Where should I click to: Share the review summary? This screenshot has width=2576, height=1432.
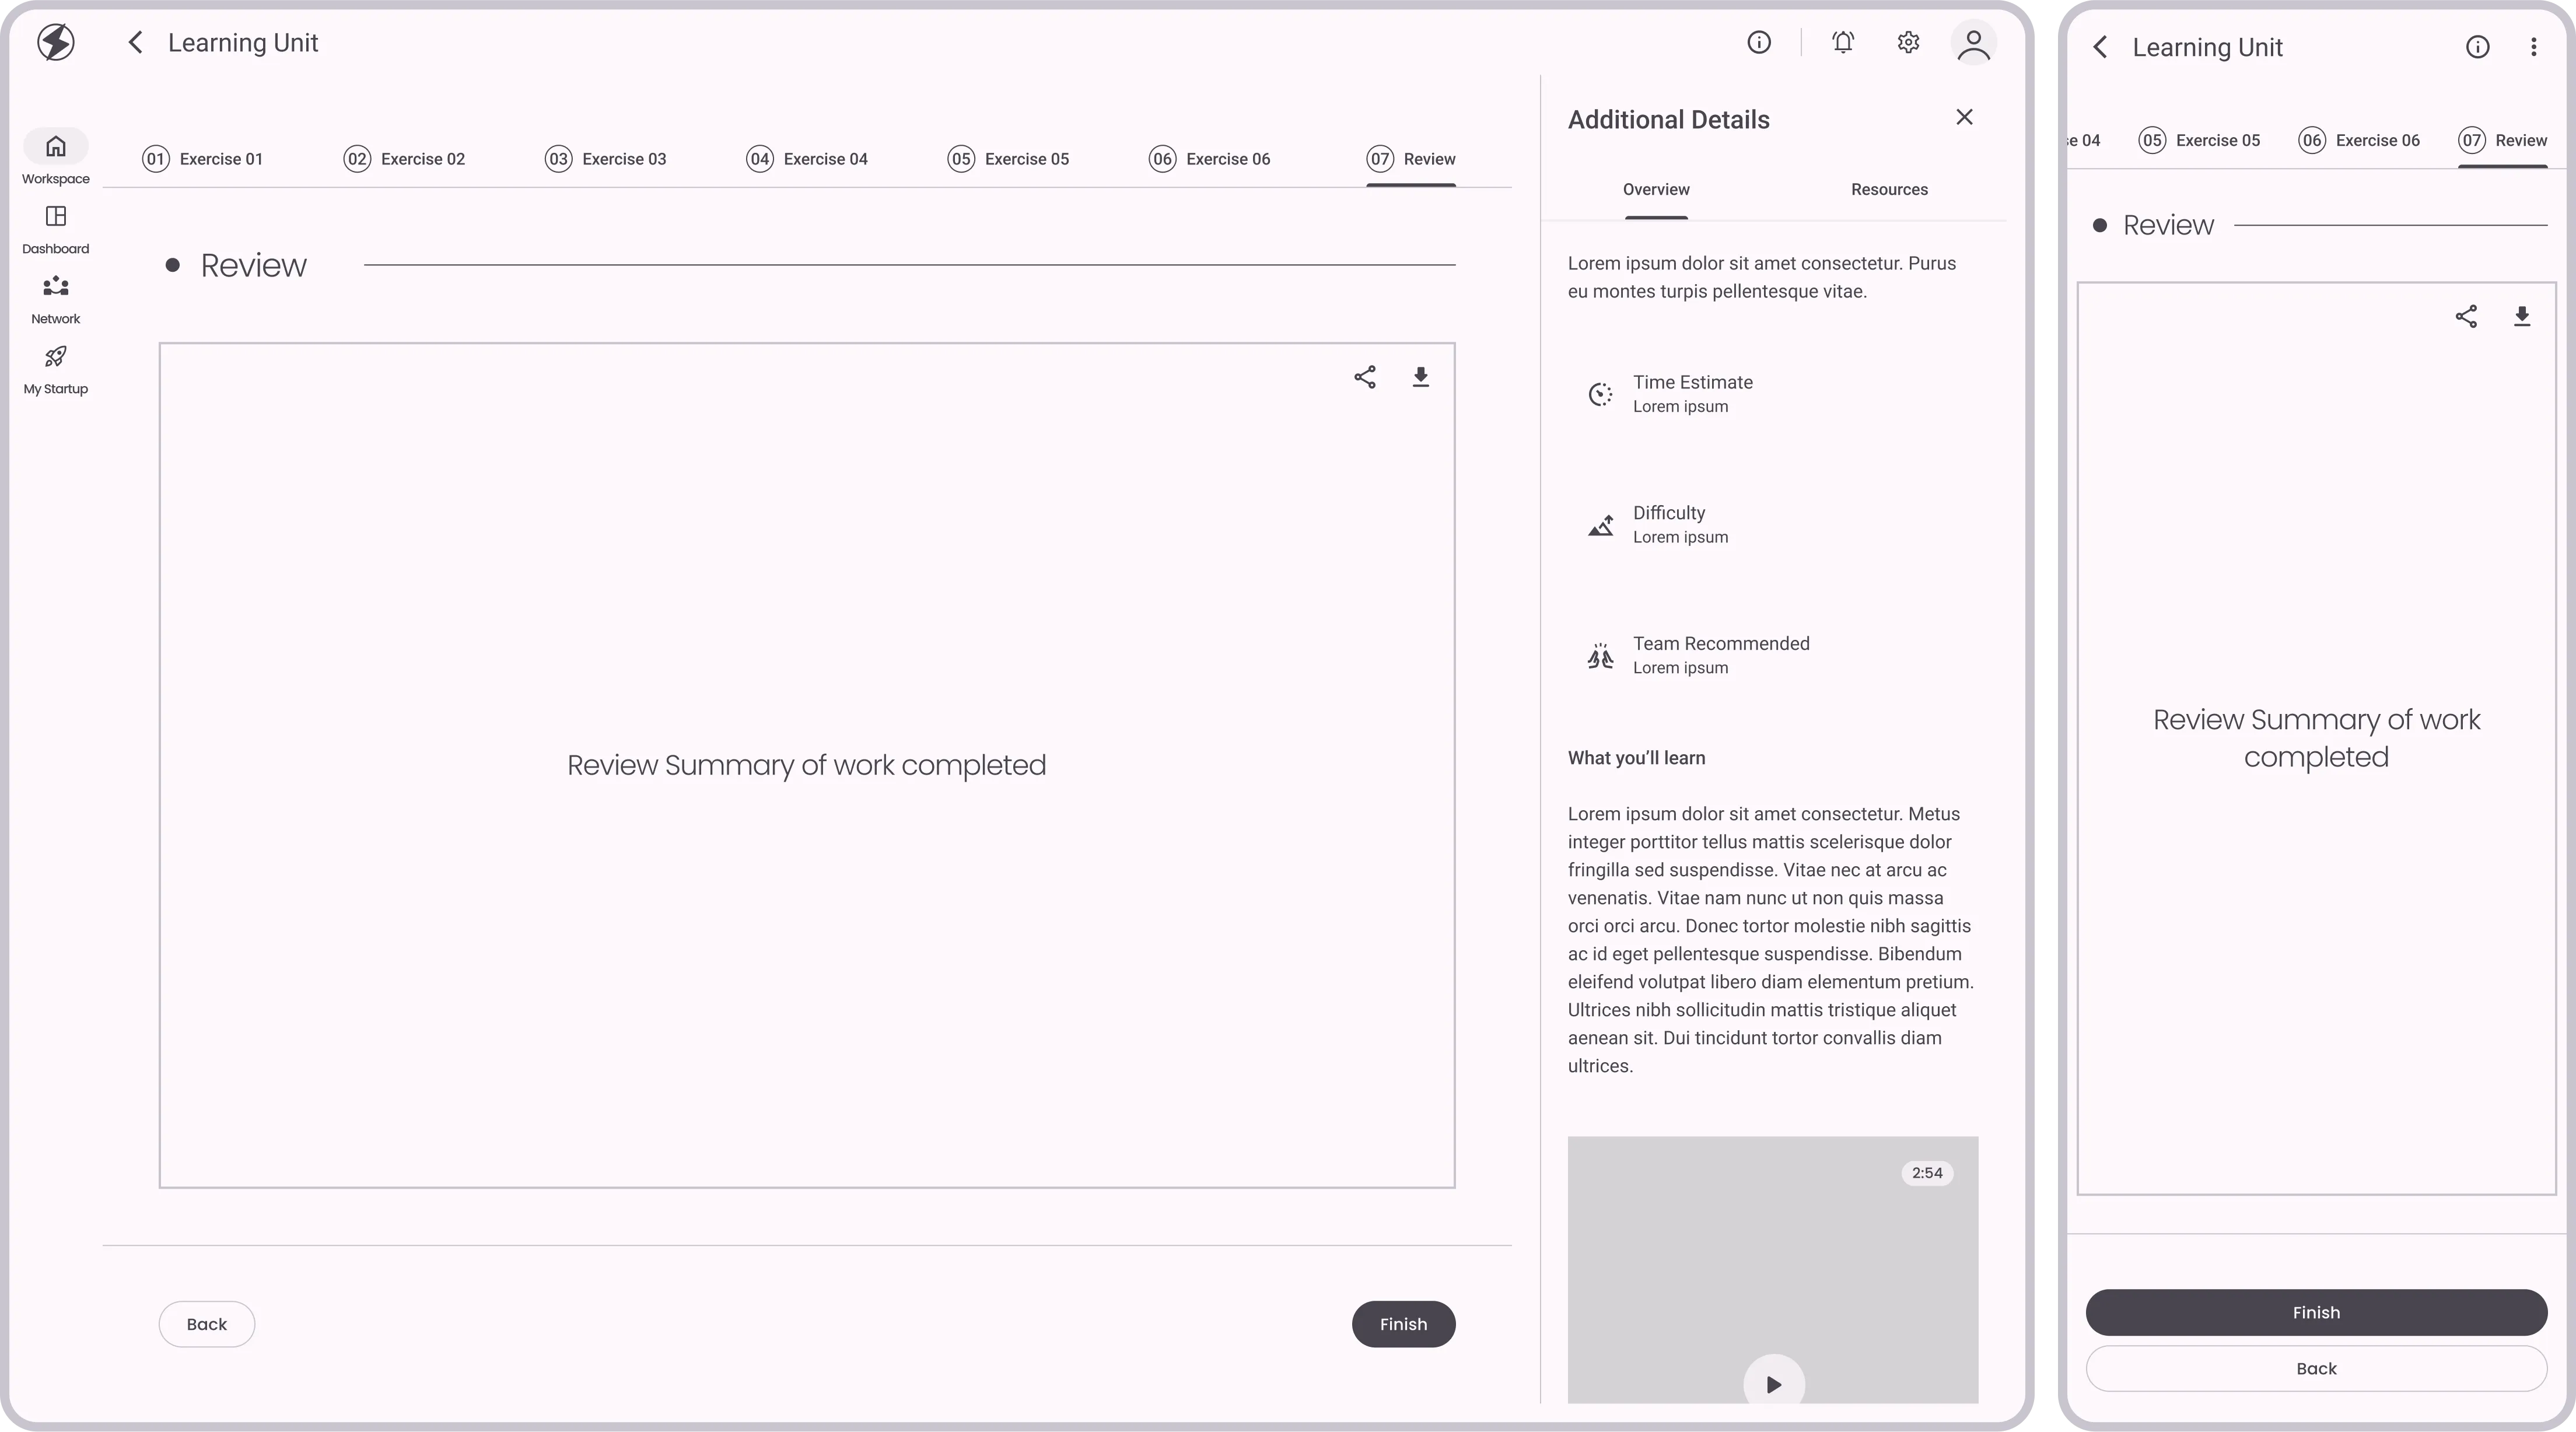point(1365,377)
